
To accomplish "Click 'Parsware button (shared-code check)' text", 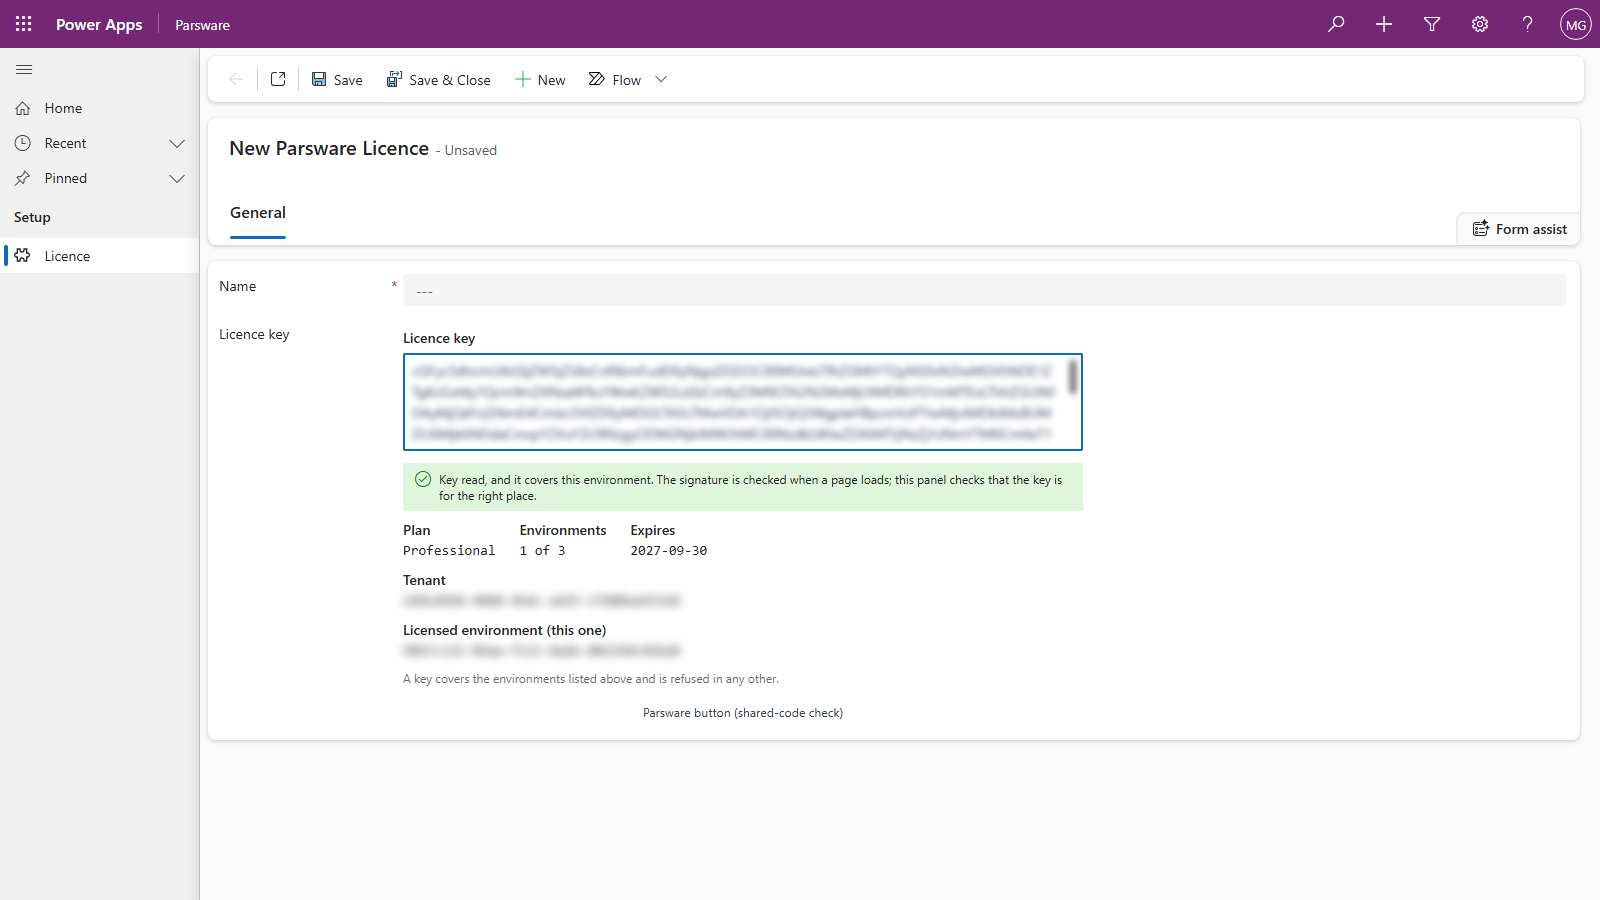I will [743, 713].
